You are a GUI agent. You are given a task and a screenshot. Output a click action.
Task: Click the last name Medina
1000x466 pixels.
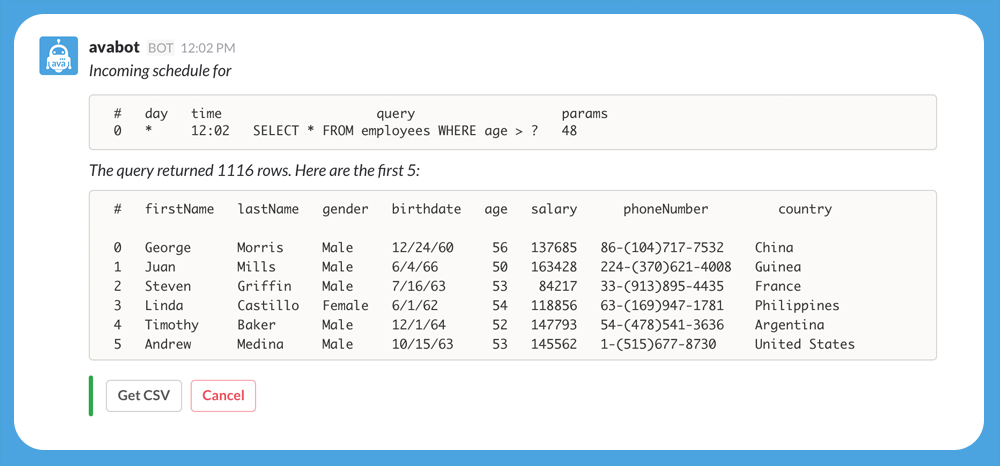[260, 344]
